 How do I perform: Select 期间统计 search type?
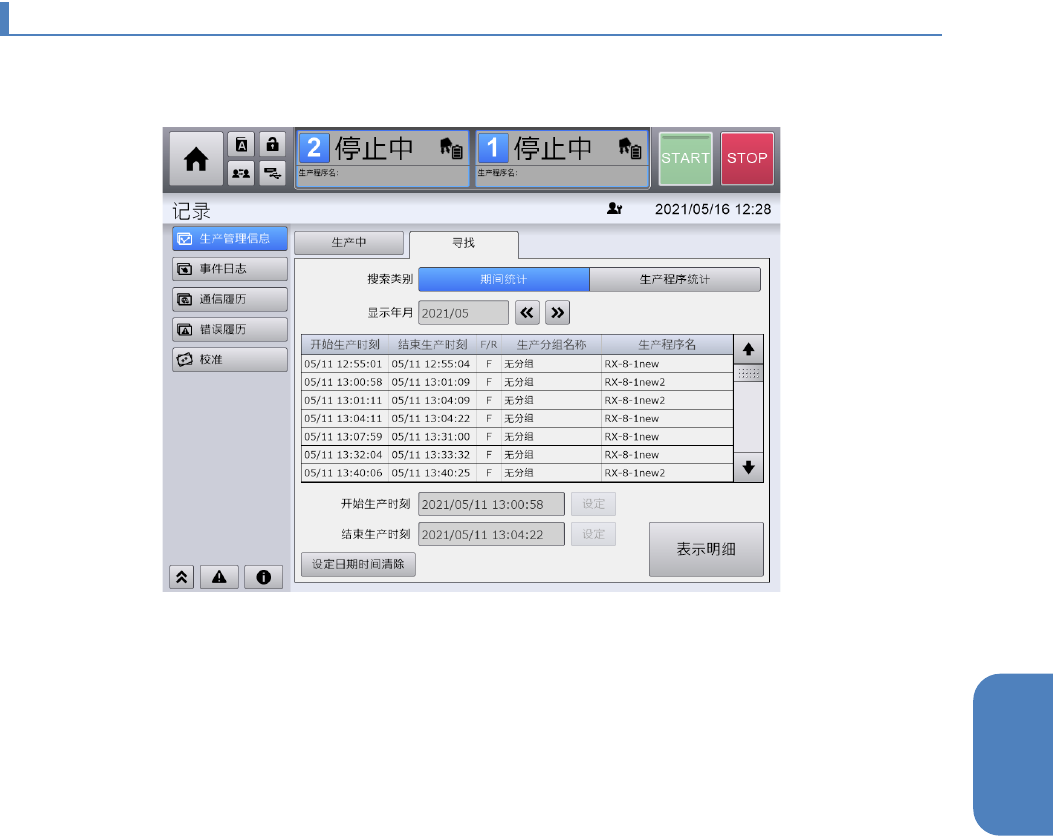[x=504, y=279]
